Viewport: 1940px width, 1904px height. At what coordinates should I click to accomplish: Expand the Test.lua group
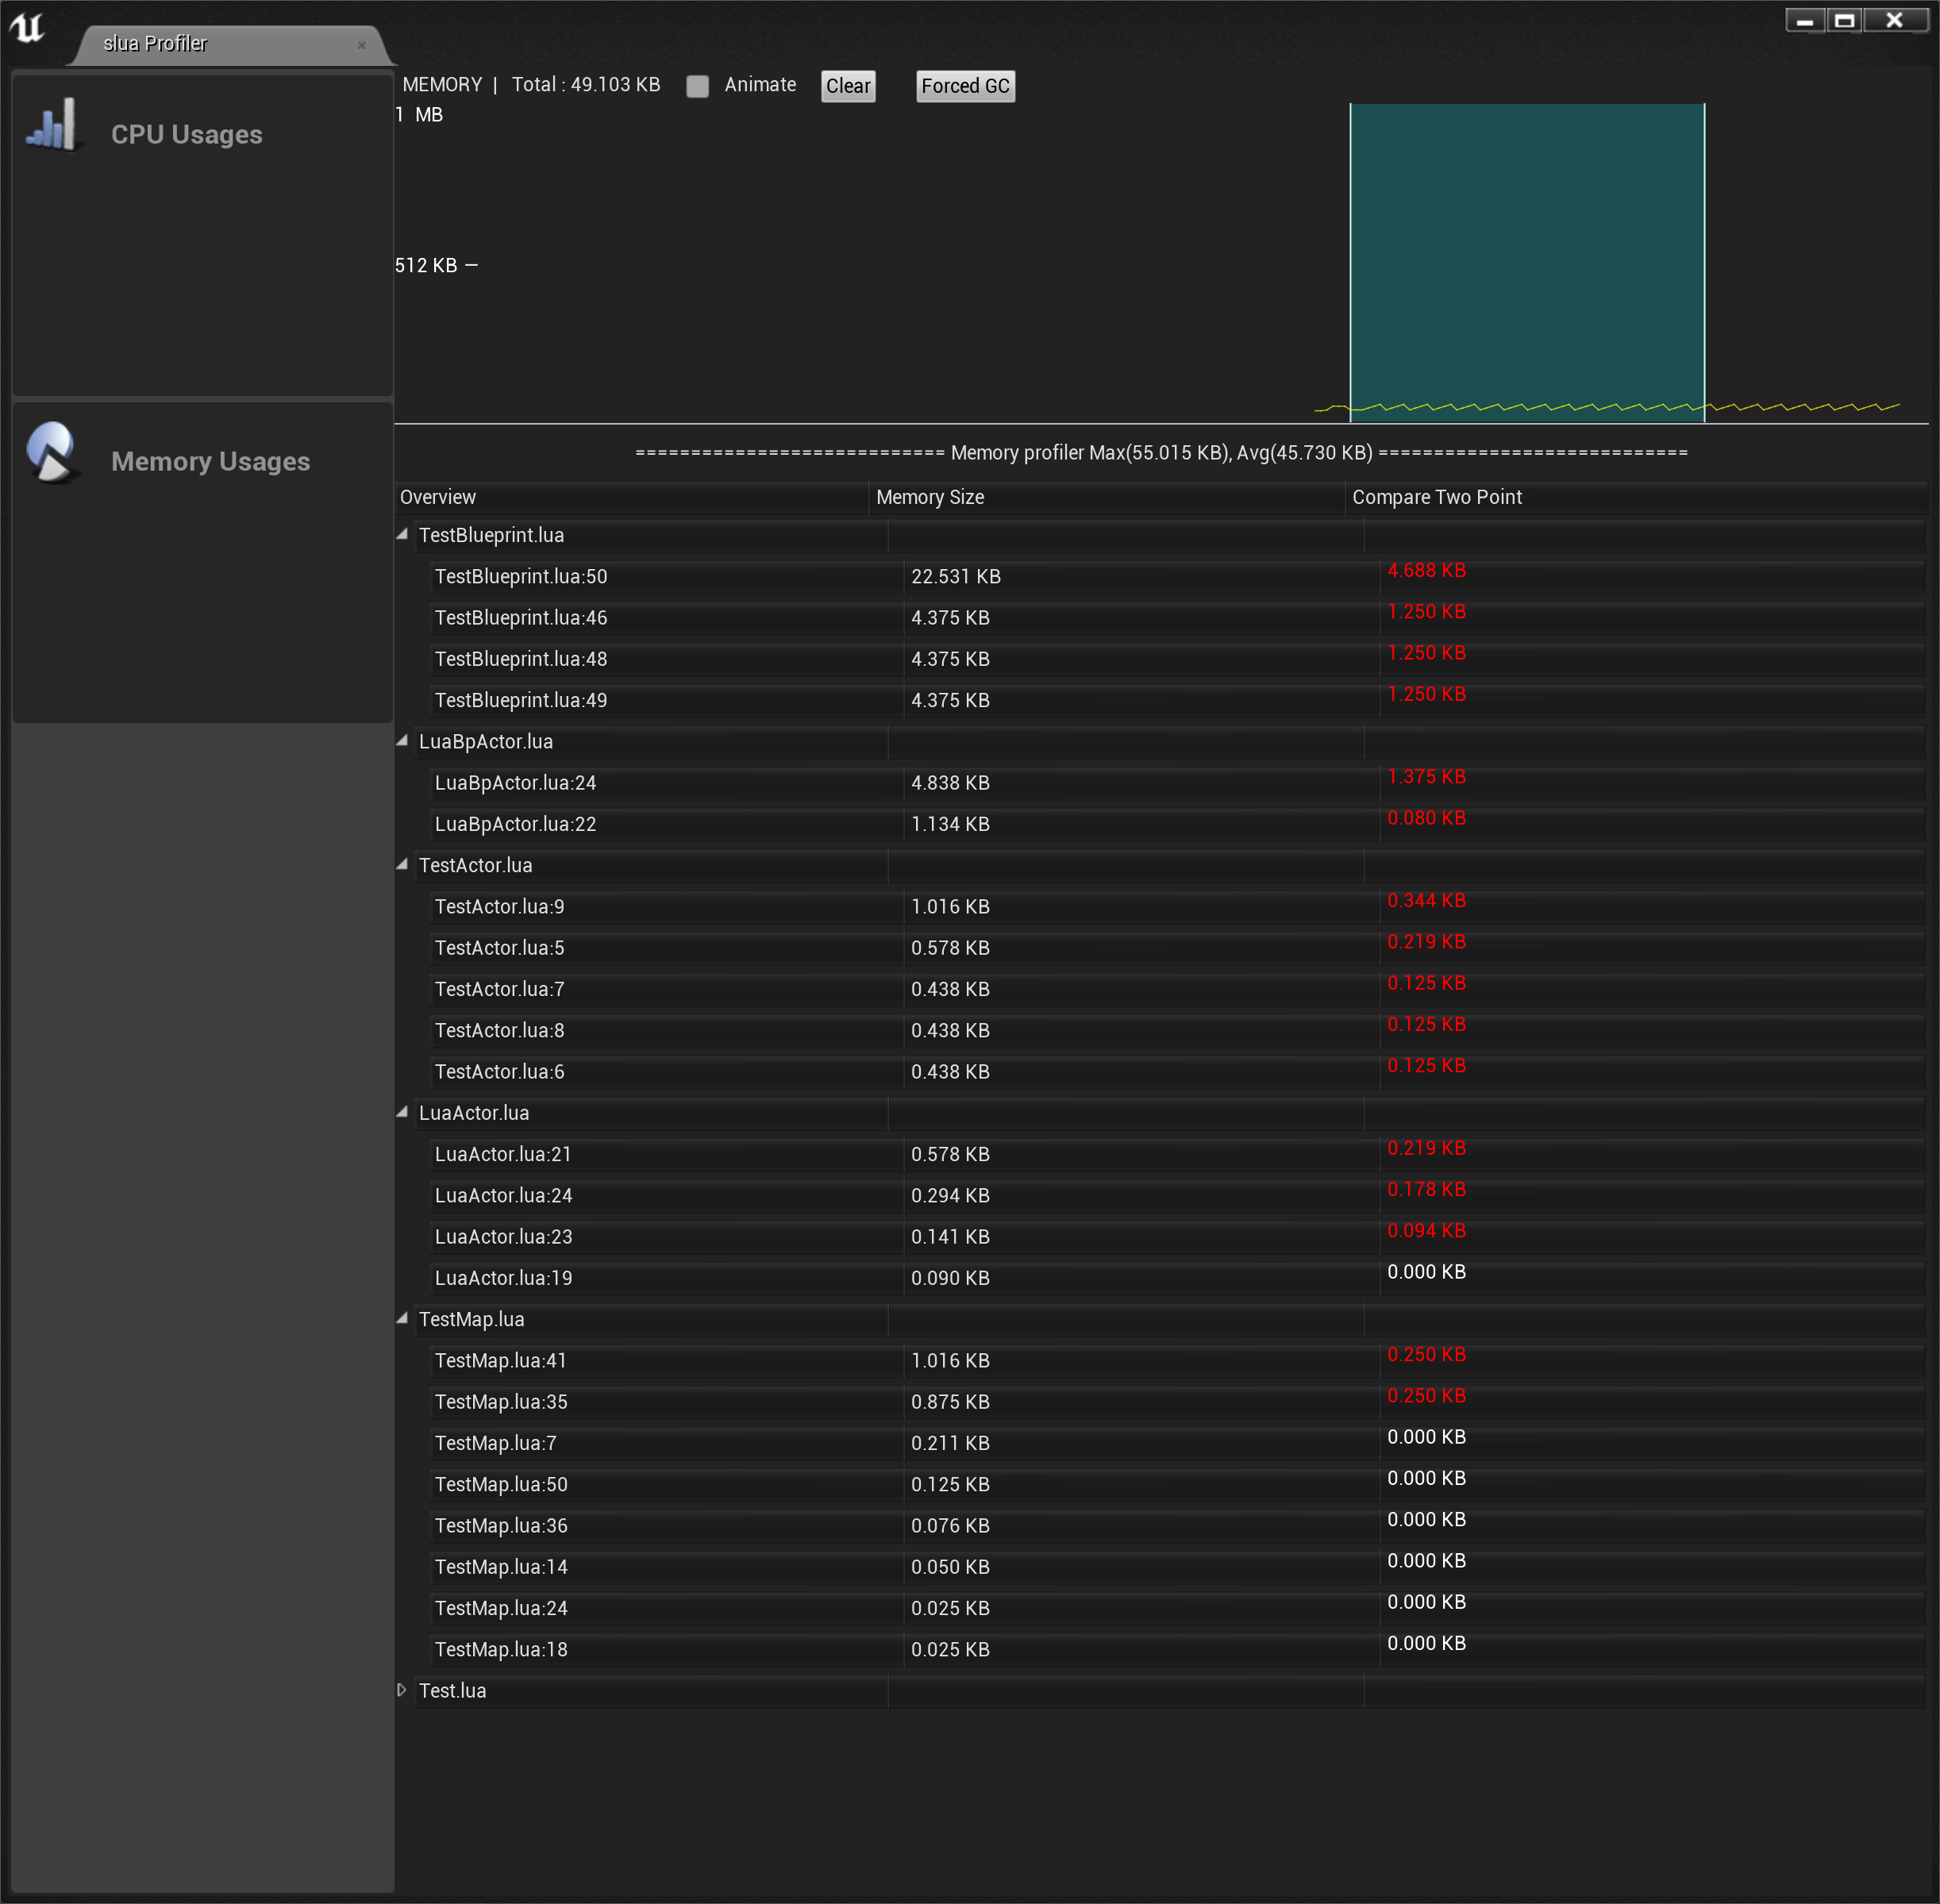(402, 1690)
